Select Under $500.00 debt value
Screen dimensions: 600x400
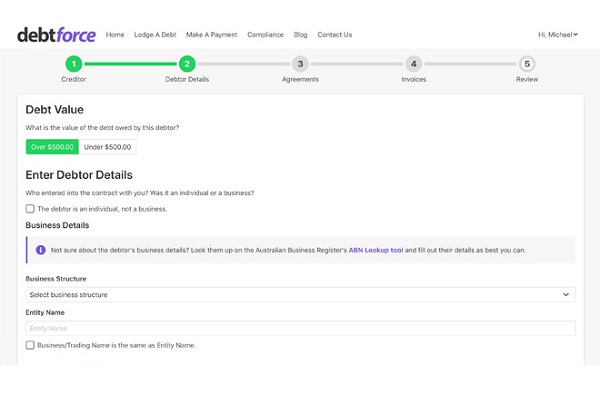point(108,147)
